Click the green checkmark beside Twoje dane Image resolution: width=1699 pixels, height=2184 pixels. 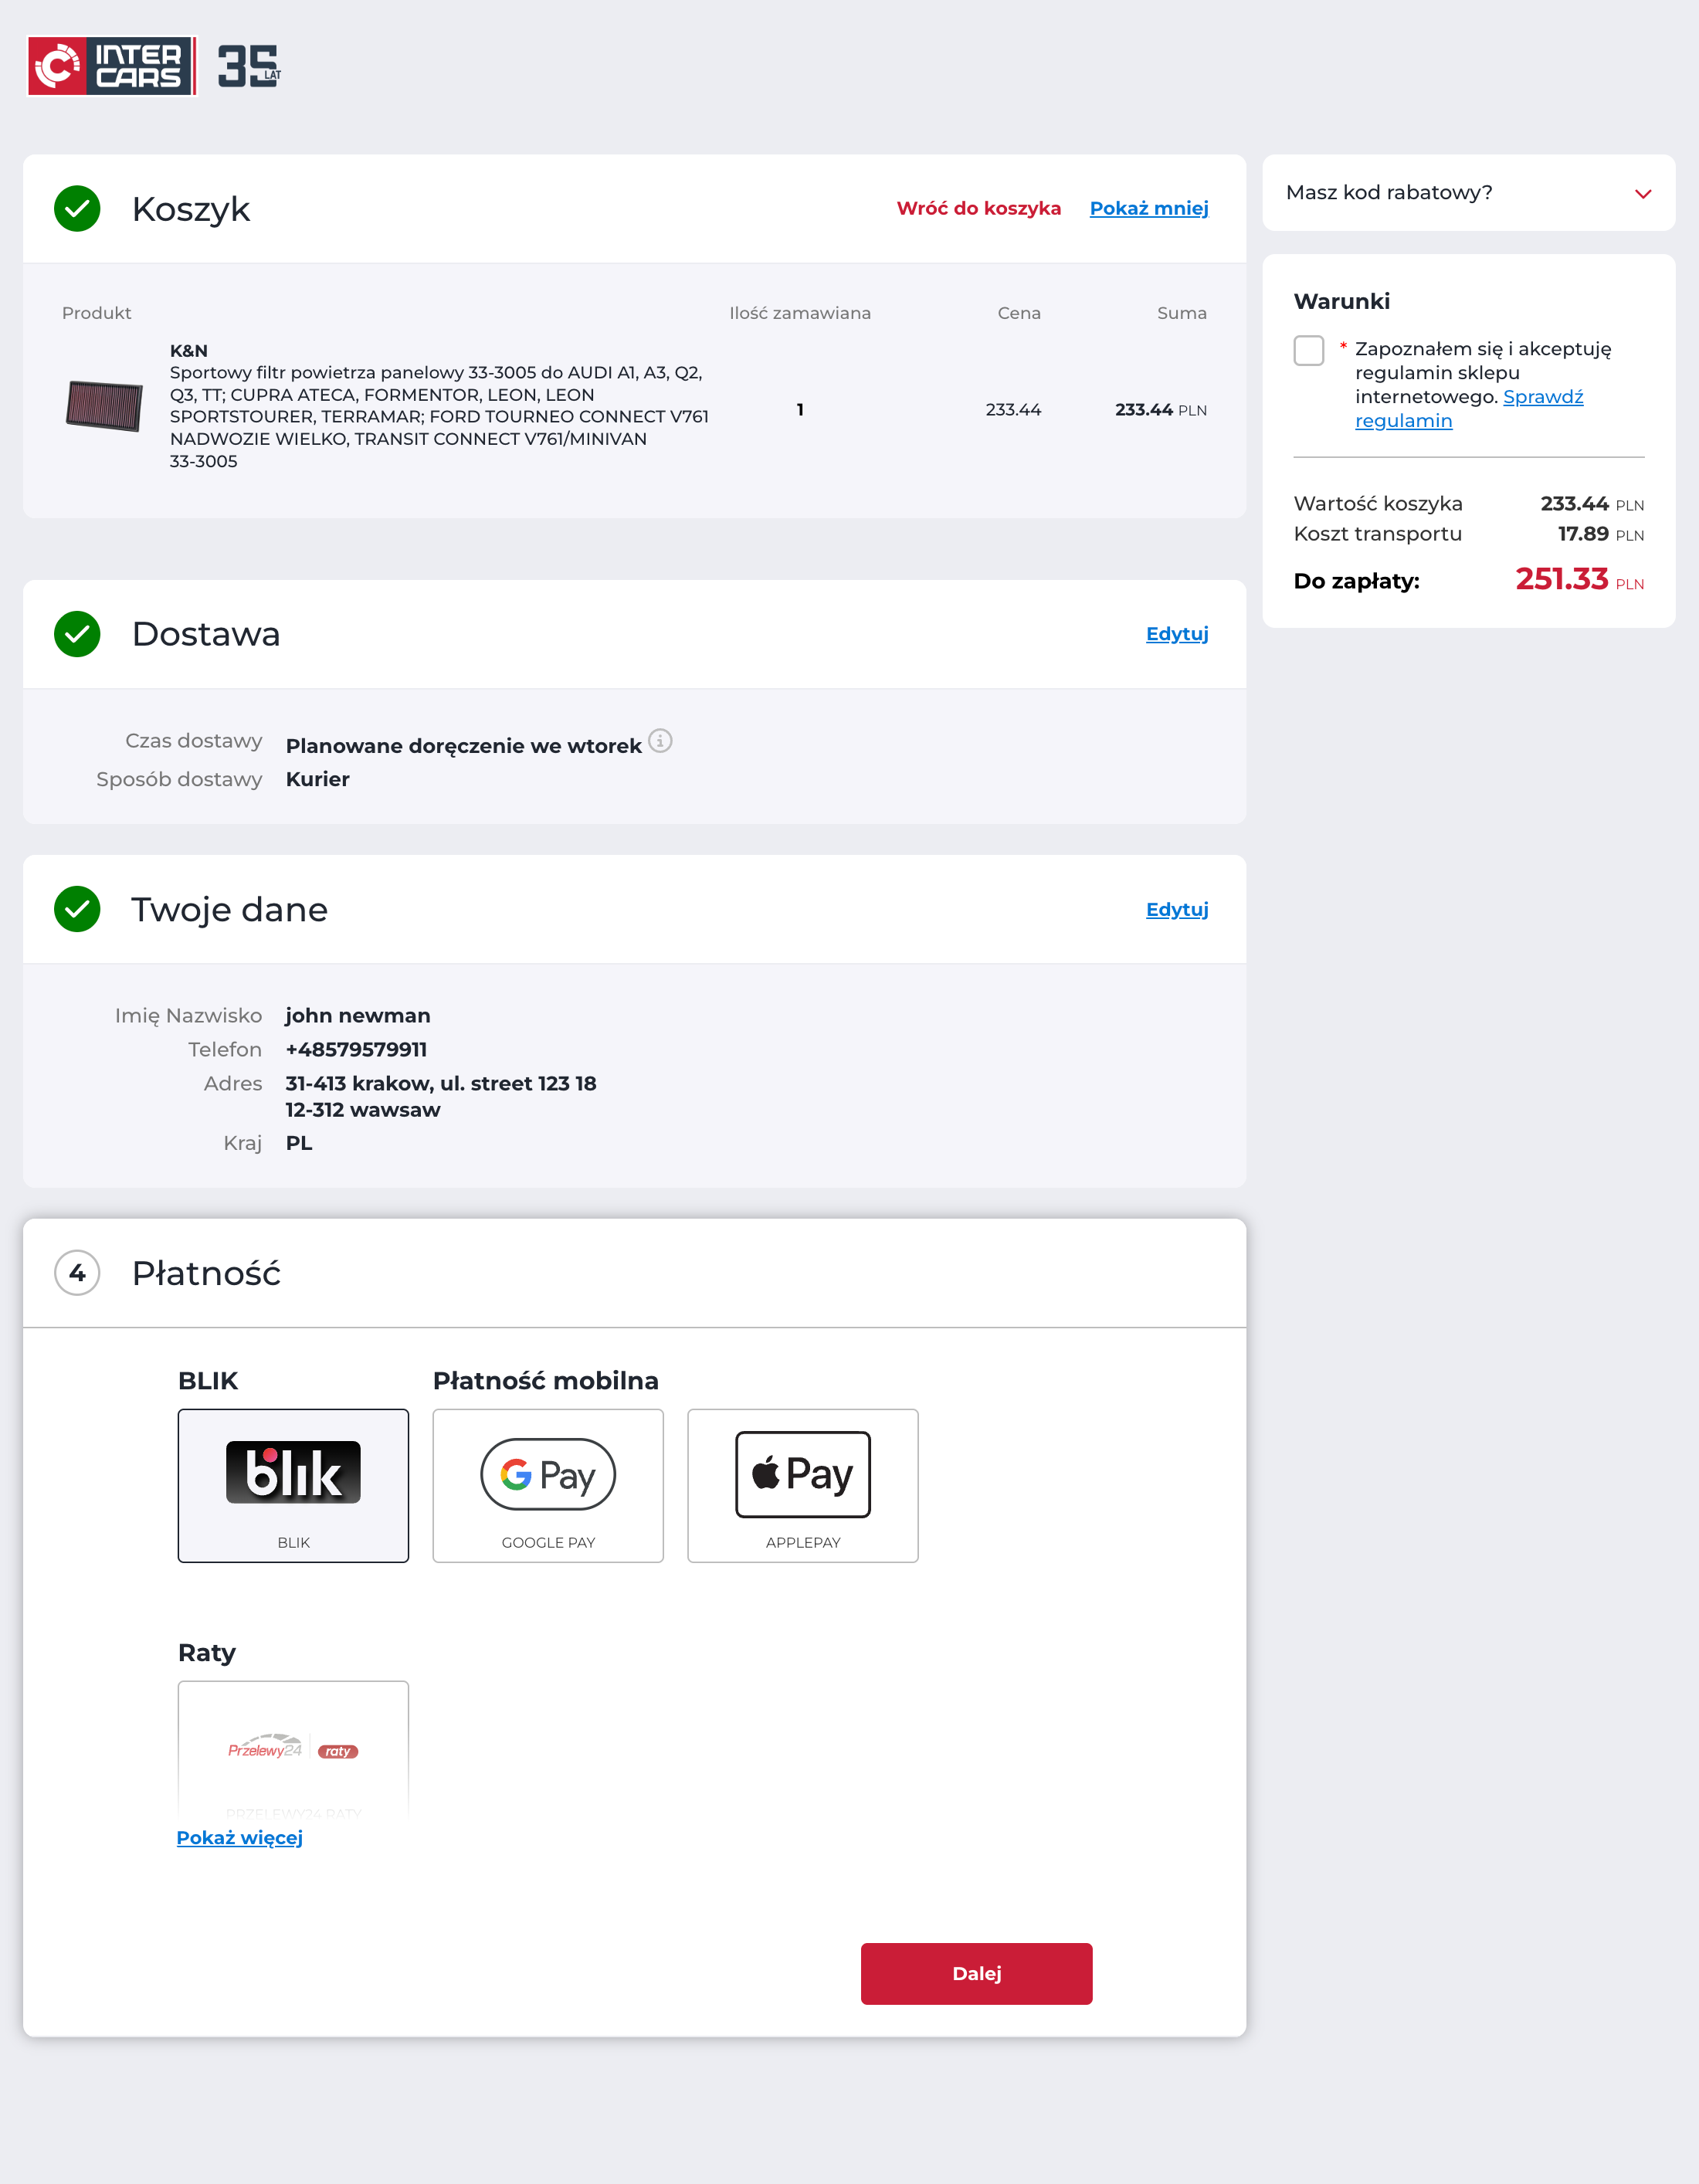pos(77,909)
